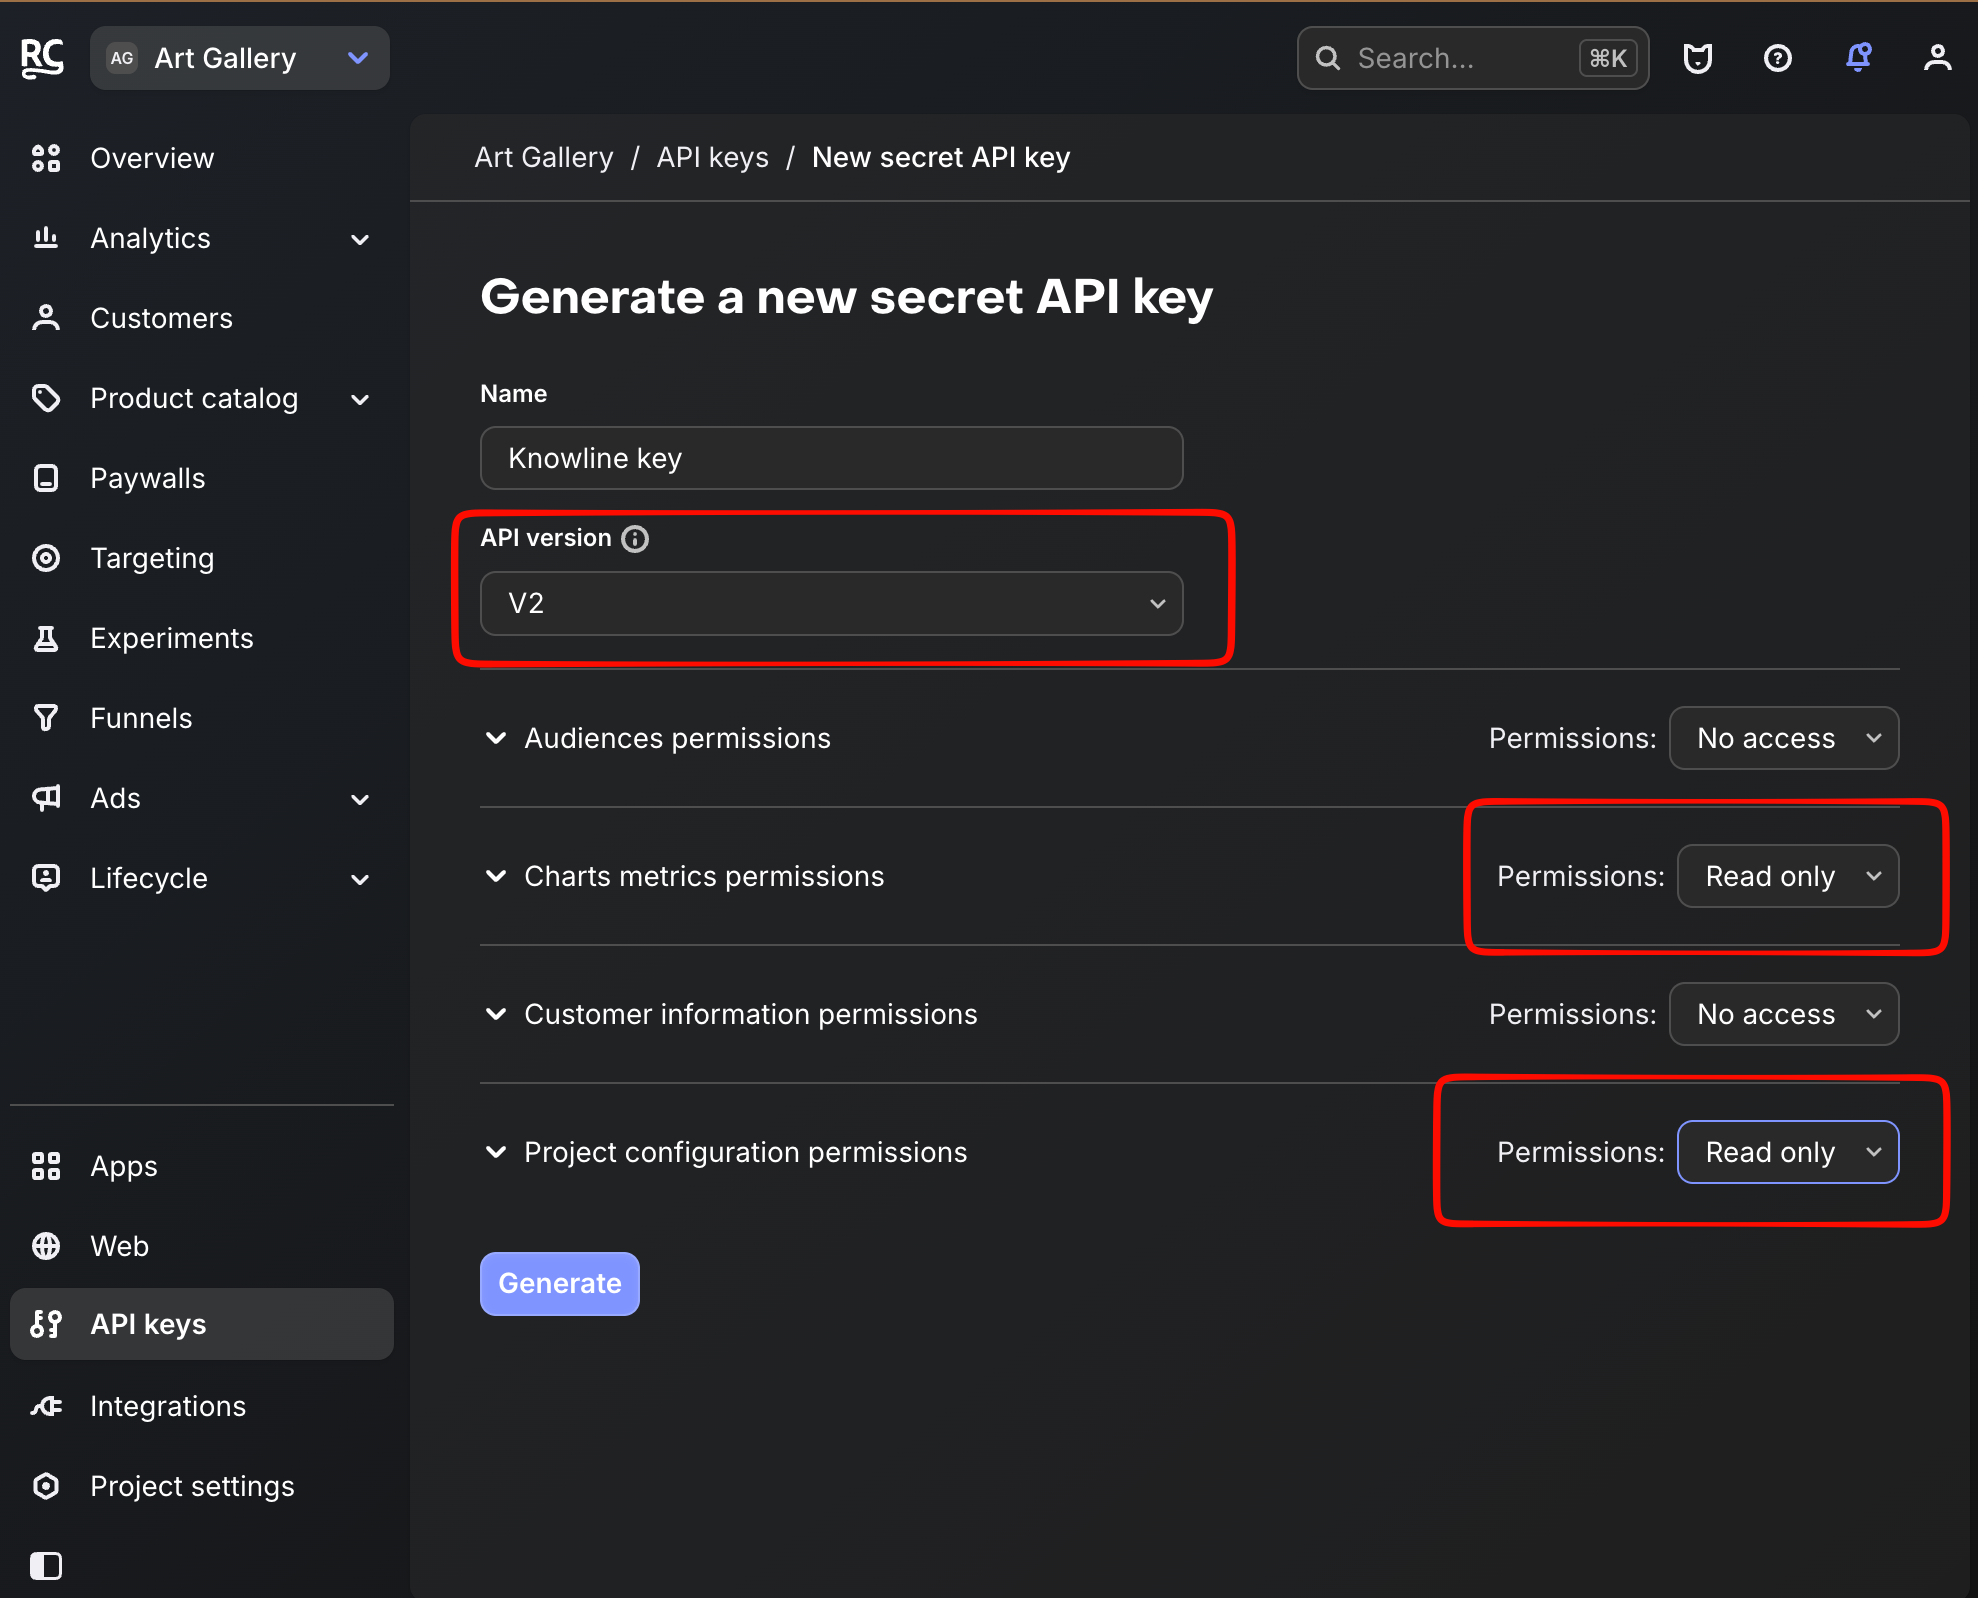Click the New secret API key breadcrumb
The width and height of the screenshot is (1978, 1598).
tap(941, 157)
